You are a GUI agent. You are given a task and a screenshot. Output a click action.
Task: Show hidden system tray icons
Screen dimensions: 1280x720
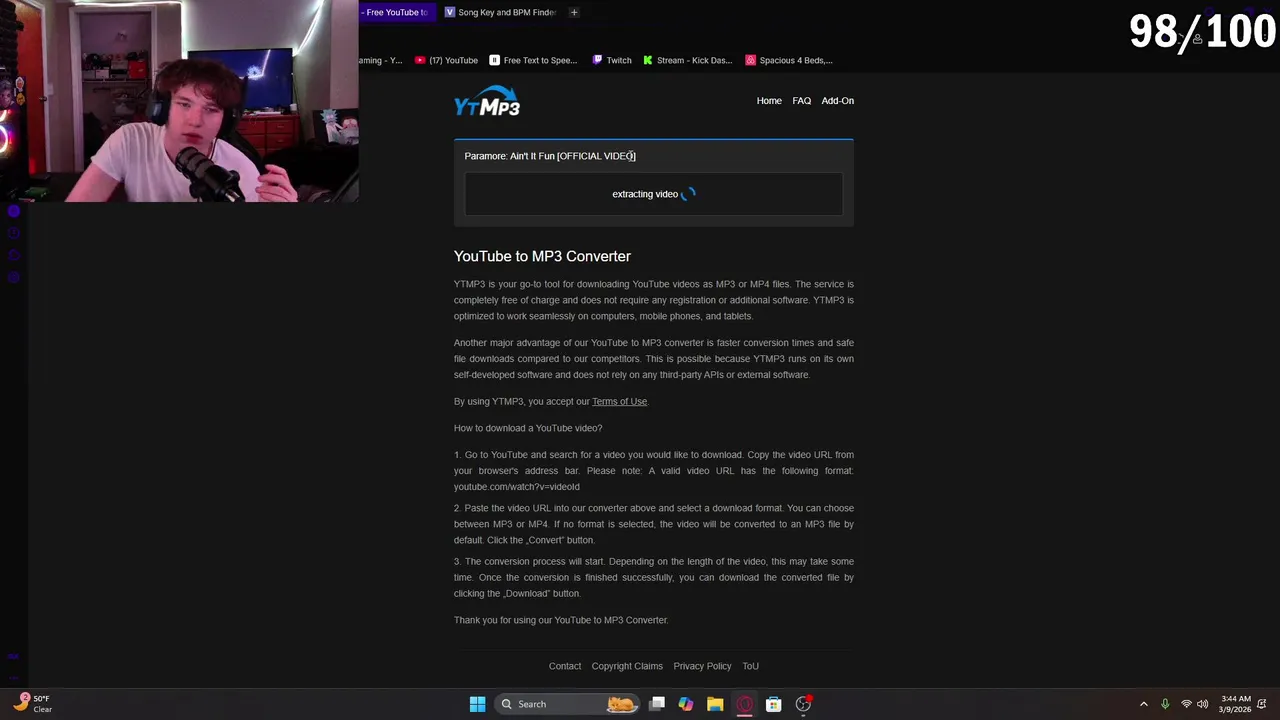pyautogui.click(x=1144, y=704)
